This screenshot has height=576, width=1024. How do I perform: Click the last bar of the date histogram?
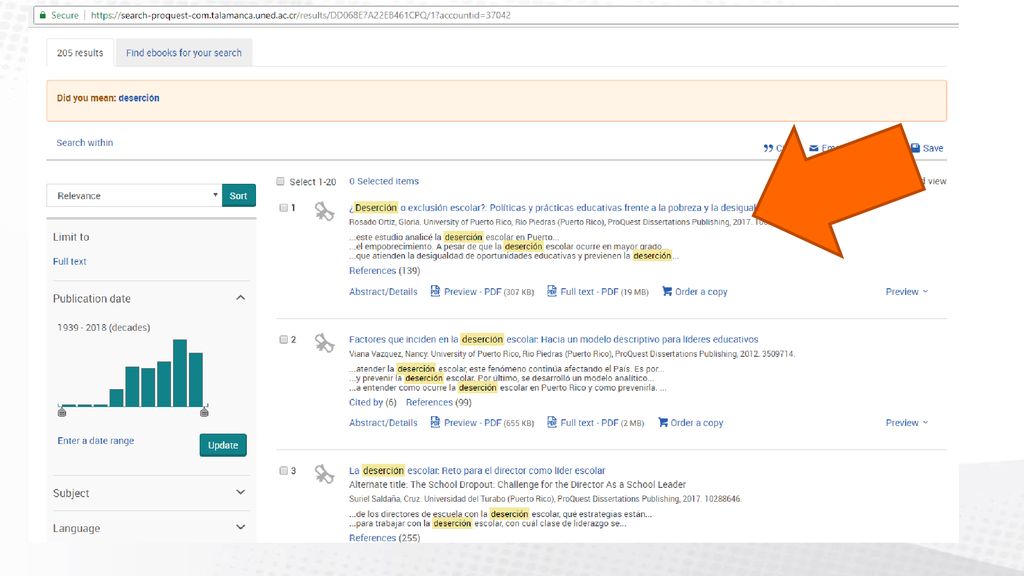[x=196, y=379]
